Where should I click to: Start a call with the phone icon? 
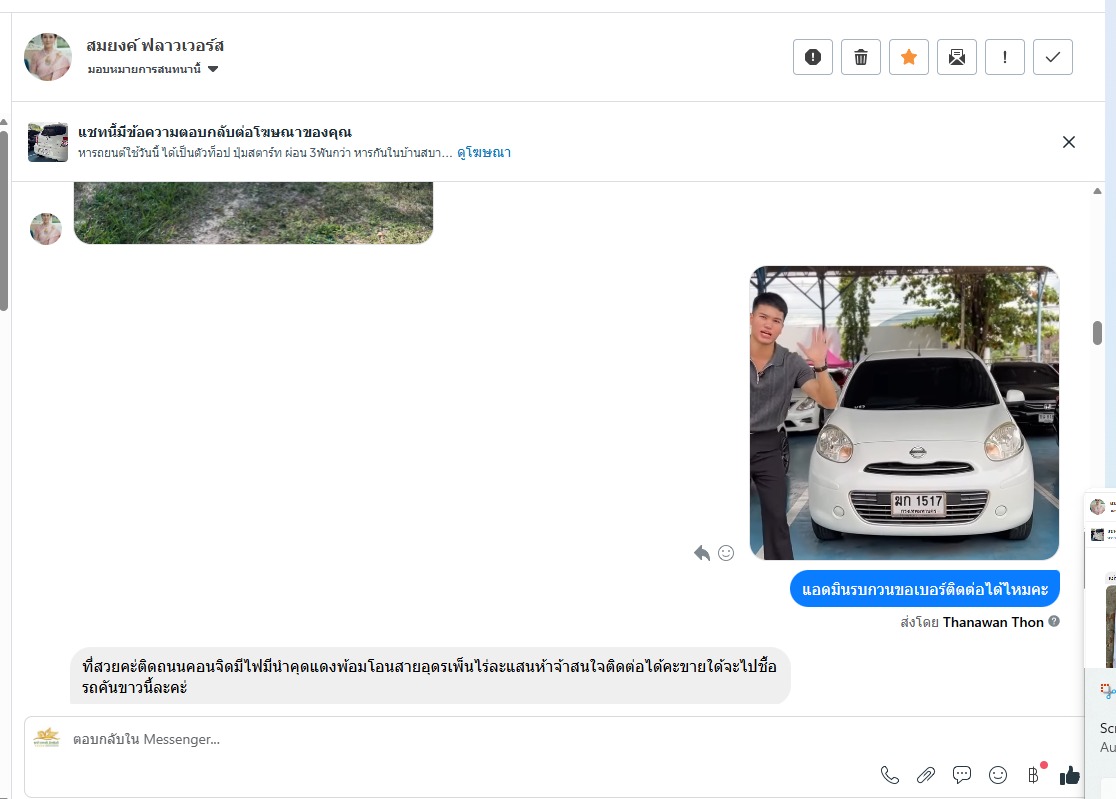point(890,775)
